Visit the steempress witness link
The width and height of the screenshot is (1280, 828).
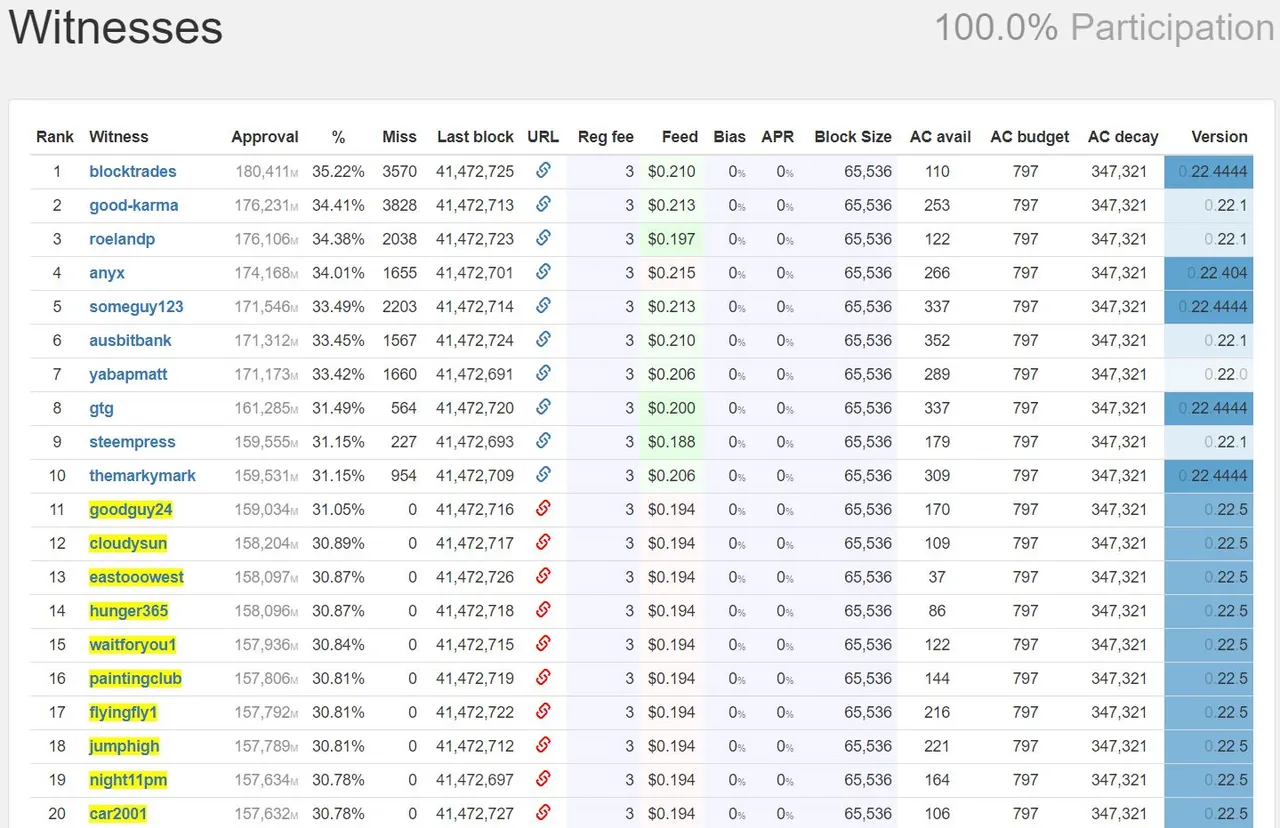[132, 442]
